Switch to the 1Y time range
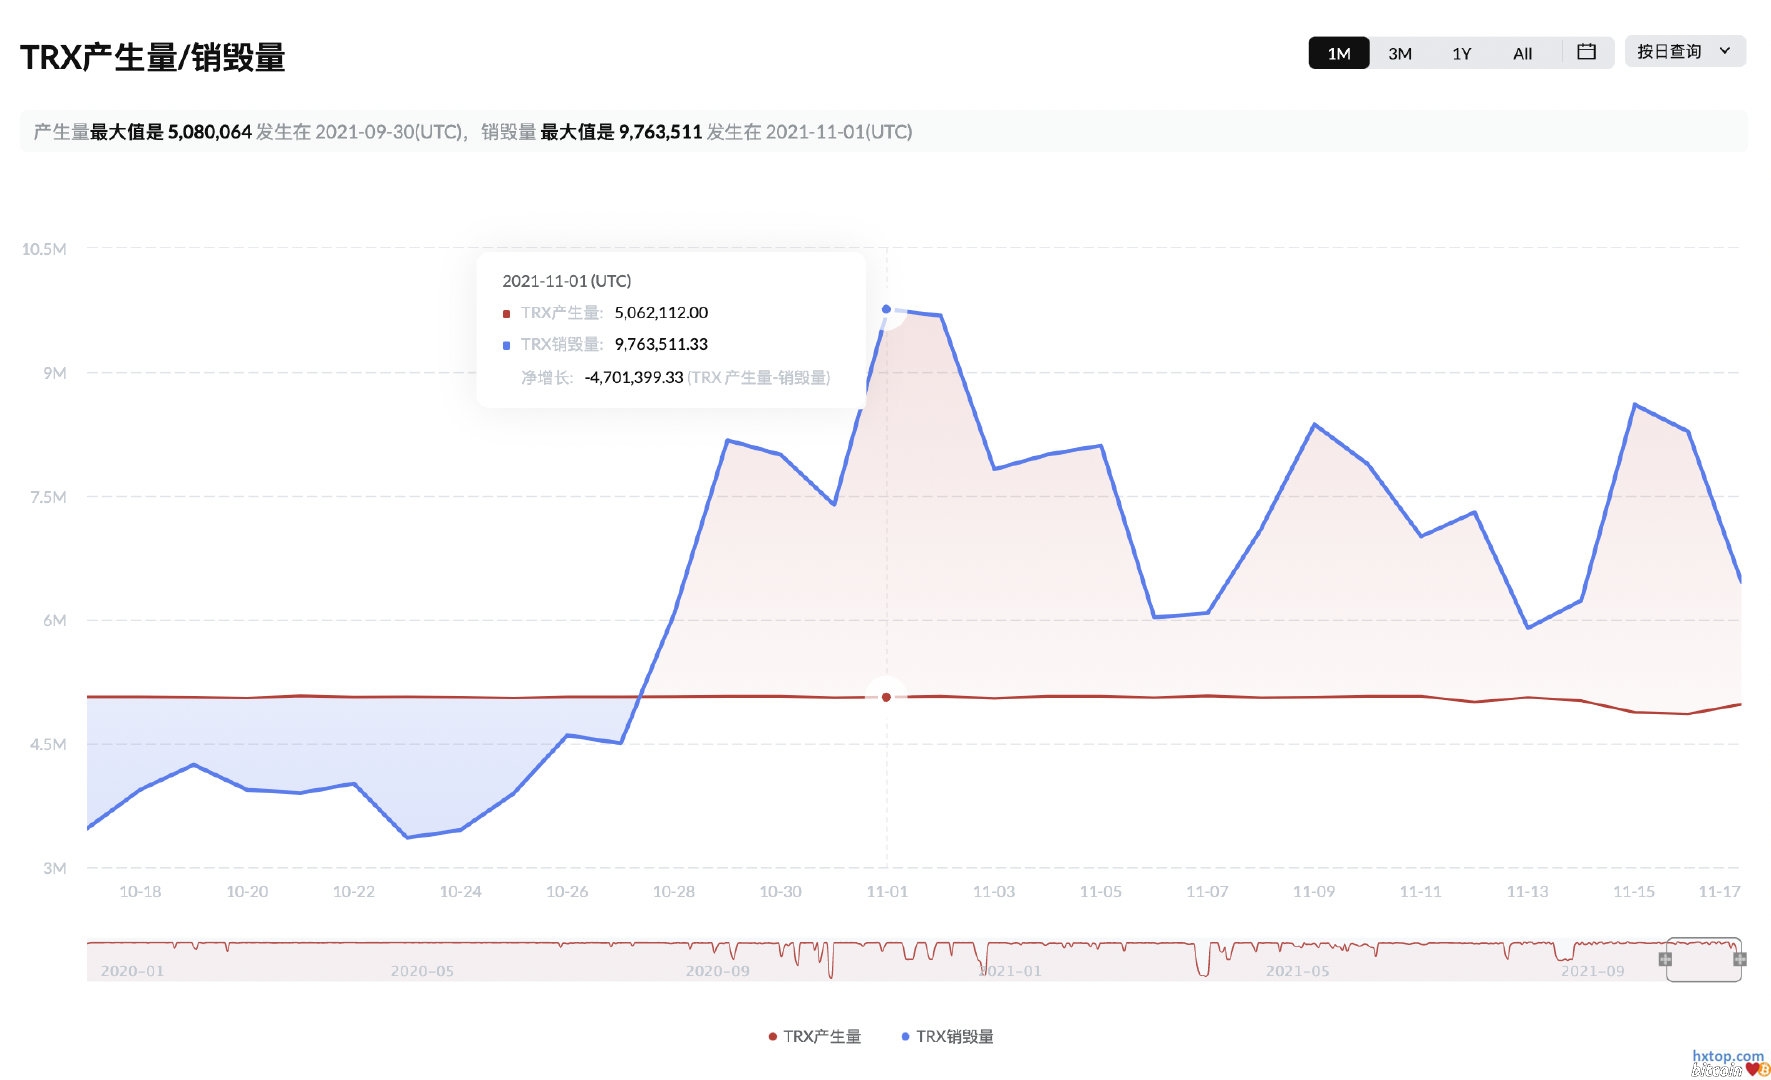This screenshot has width=1771, height=1080. (1461, 53)
